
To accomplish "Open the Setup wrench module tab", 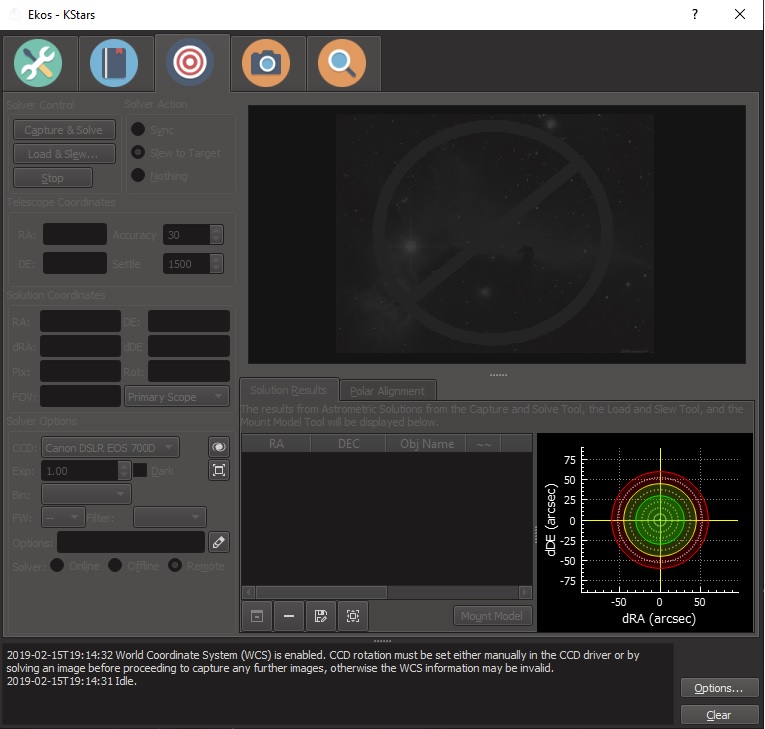I will 38,64.
